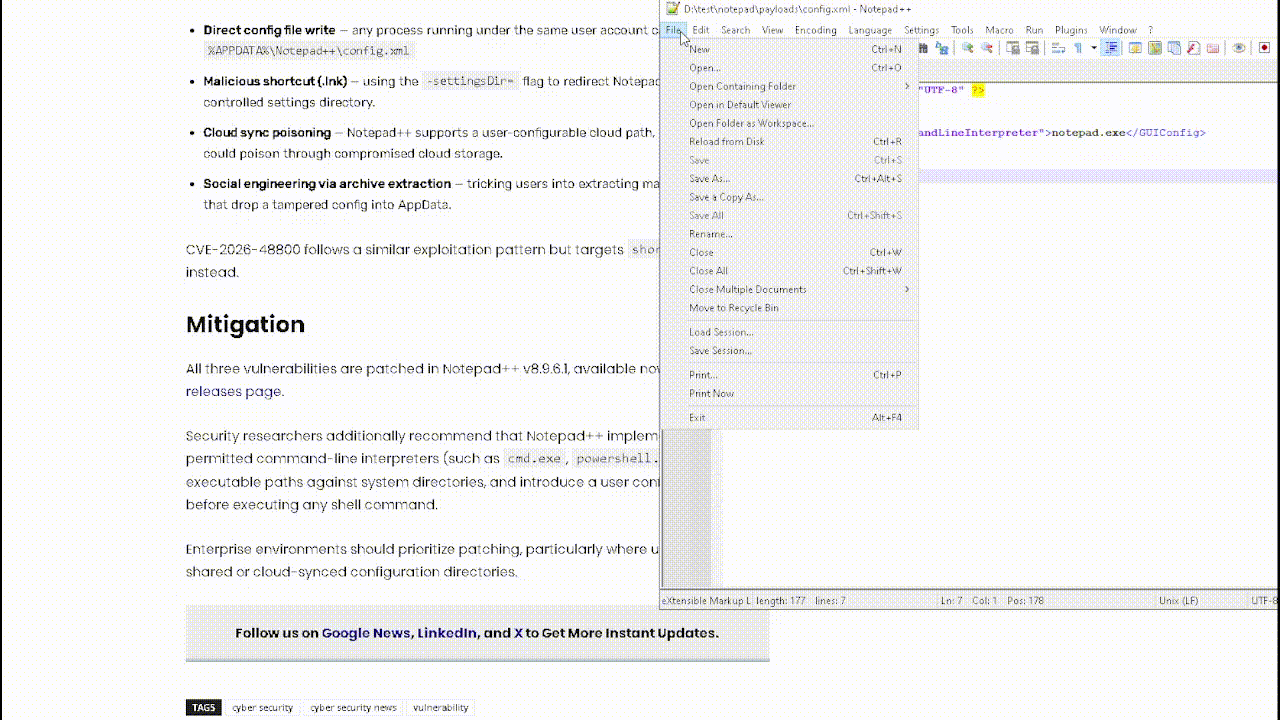
Task: Toggle synchronize horizontal scrolling icon
Action: [x=1032, y=48]
